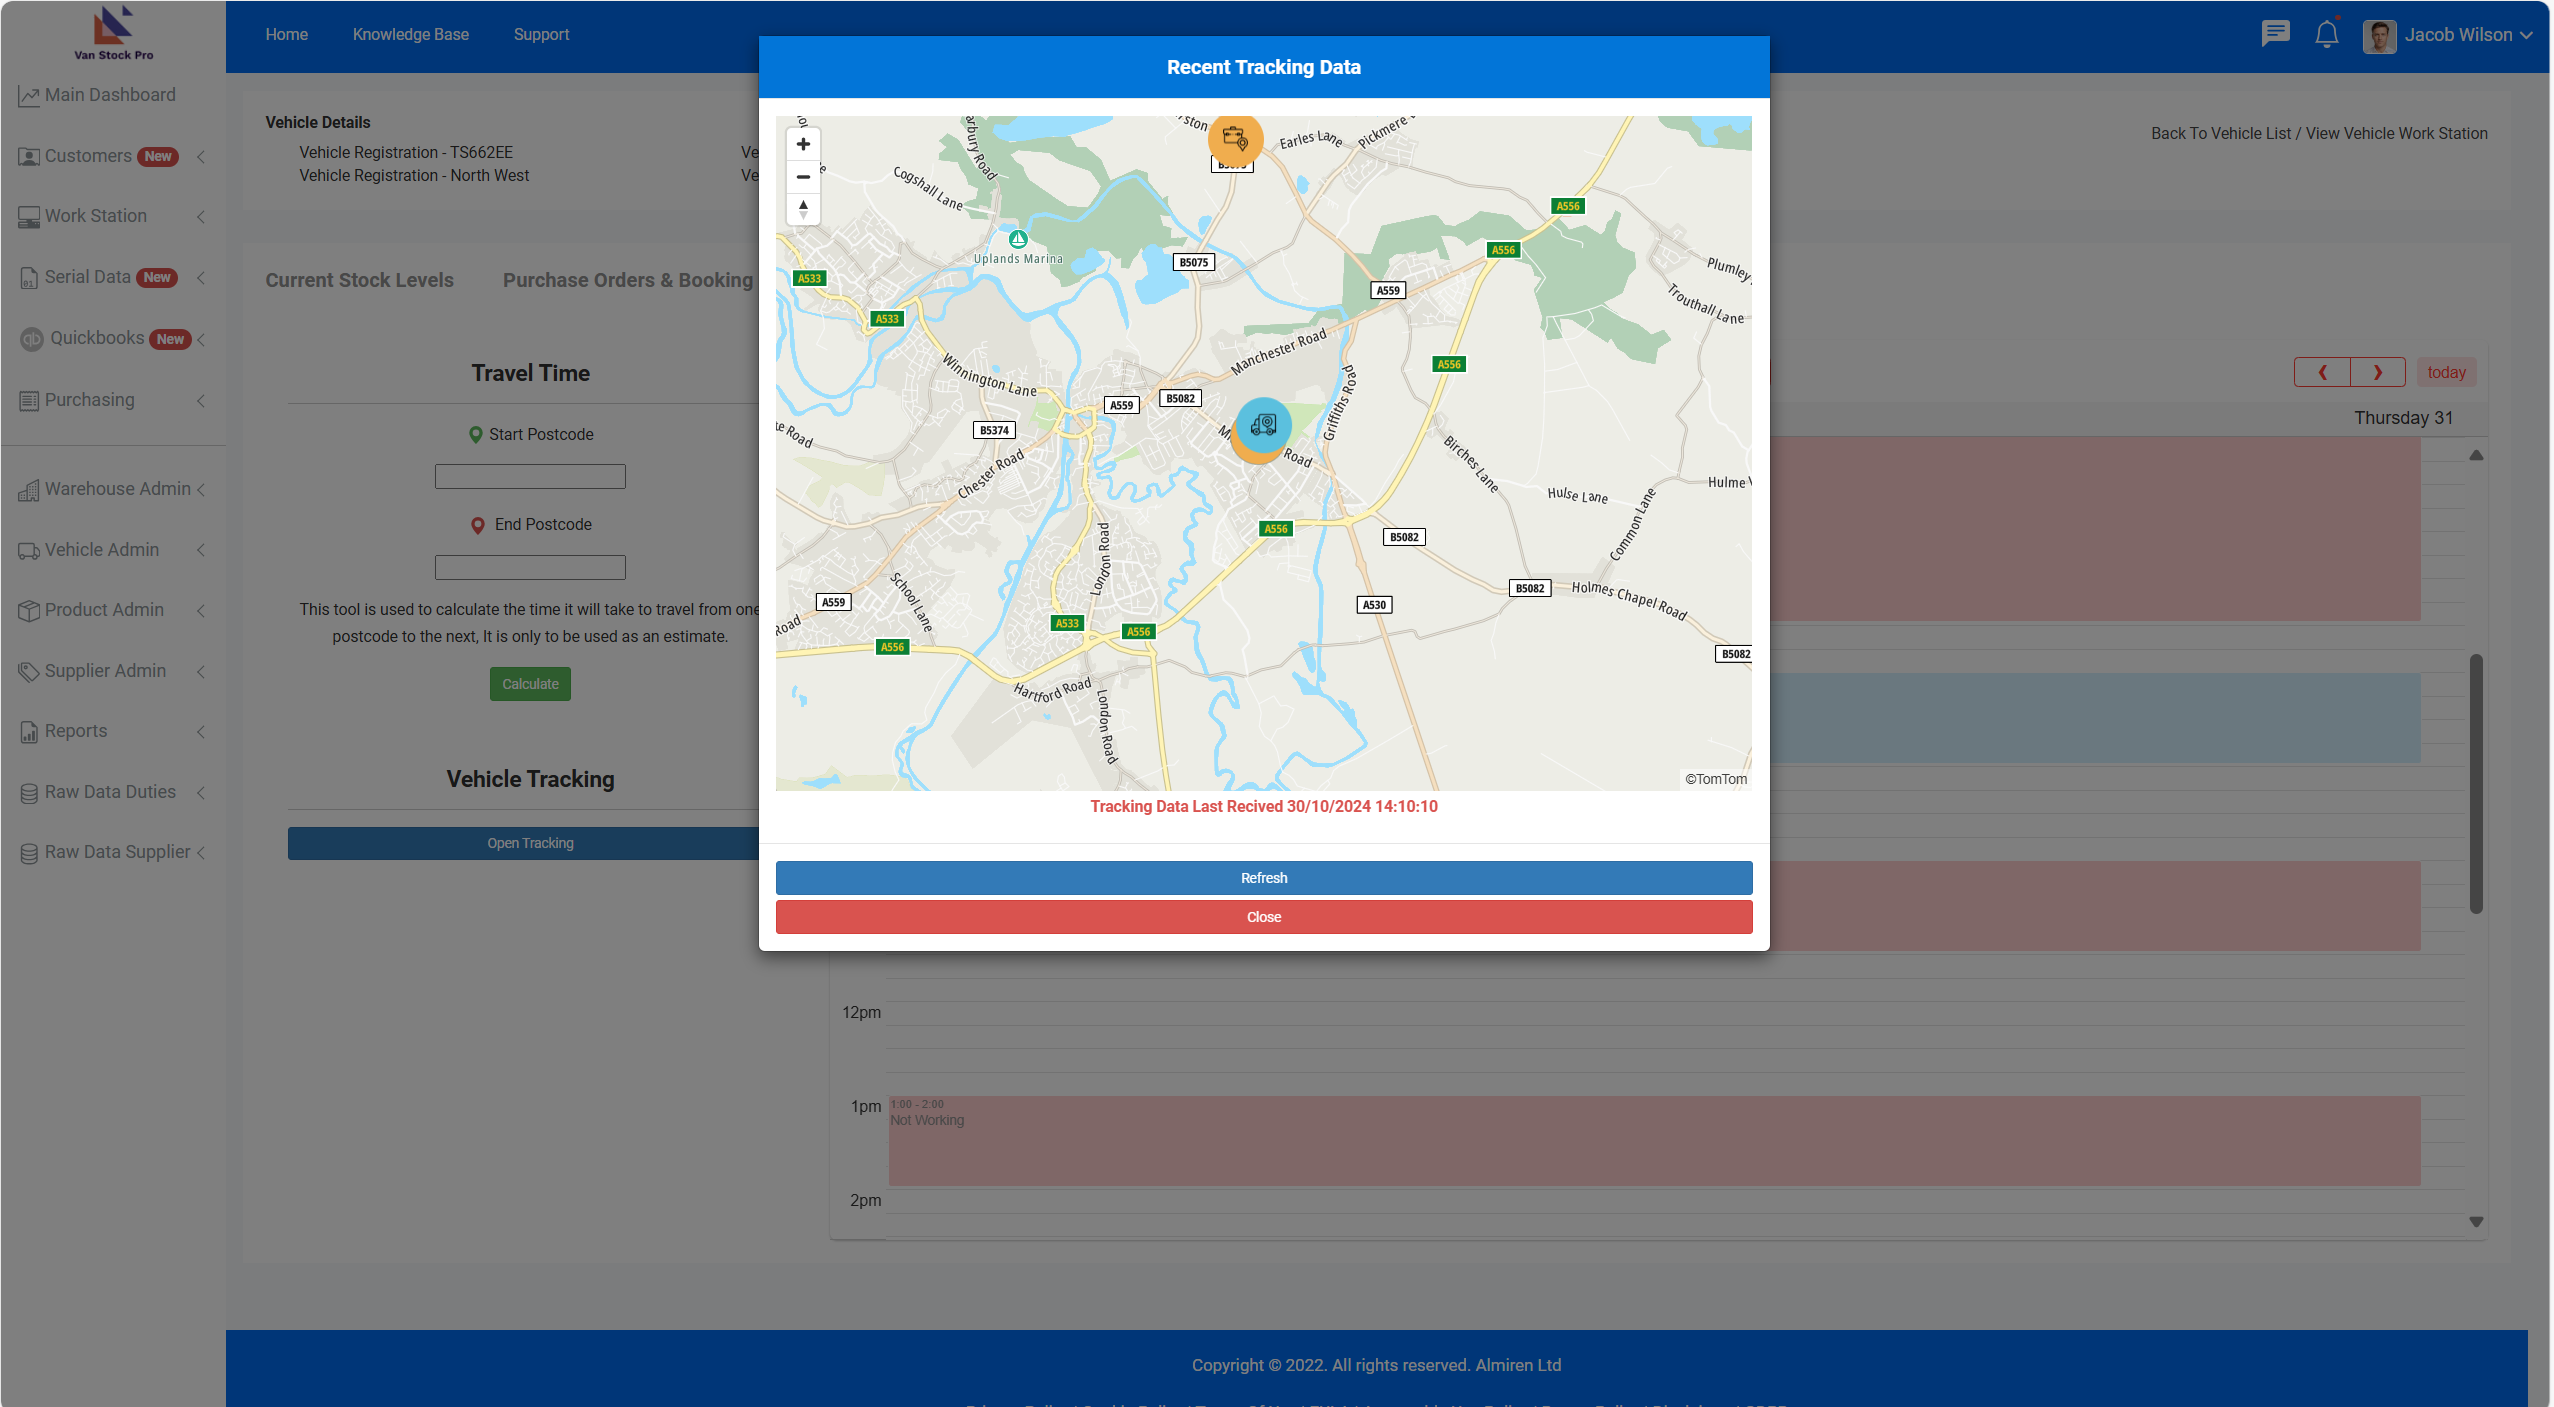Click the ©TomTom map attribution link
The image size is (2554, 1407).
coord(1716,779)
